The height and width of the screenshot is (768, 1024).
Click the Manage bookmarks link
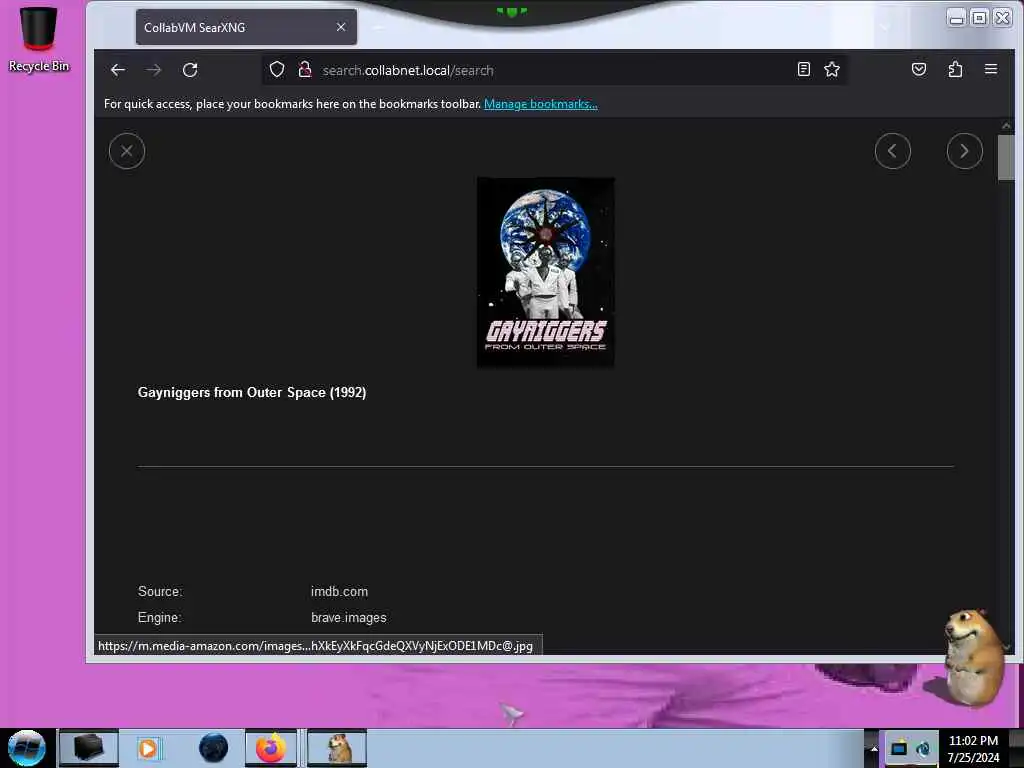point(540,104)
